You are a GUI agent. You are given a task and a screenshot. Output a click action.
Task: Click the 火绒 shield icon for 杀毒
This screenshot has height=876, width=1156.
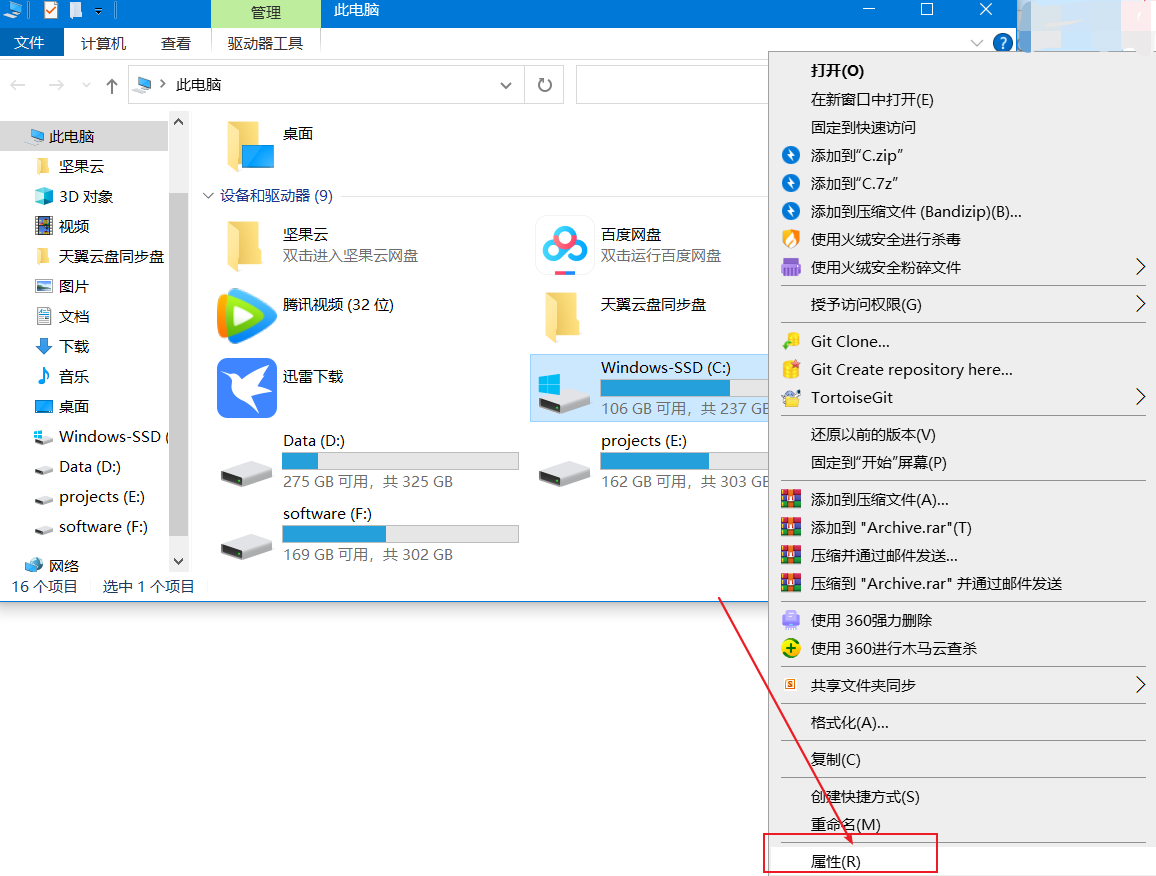point(791,239)
